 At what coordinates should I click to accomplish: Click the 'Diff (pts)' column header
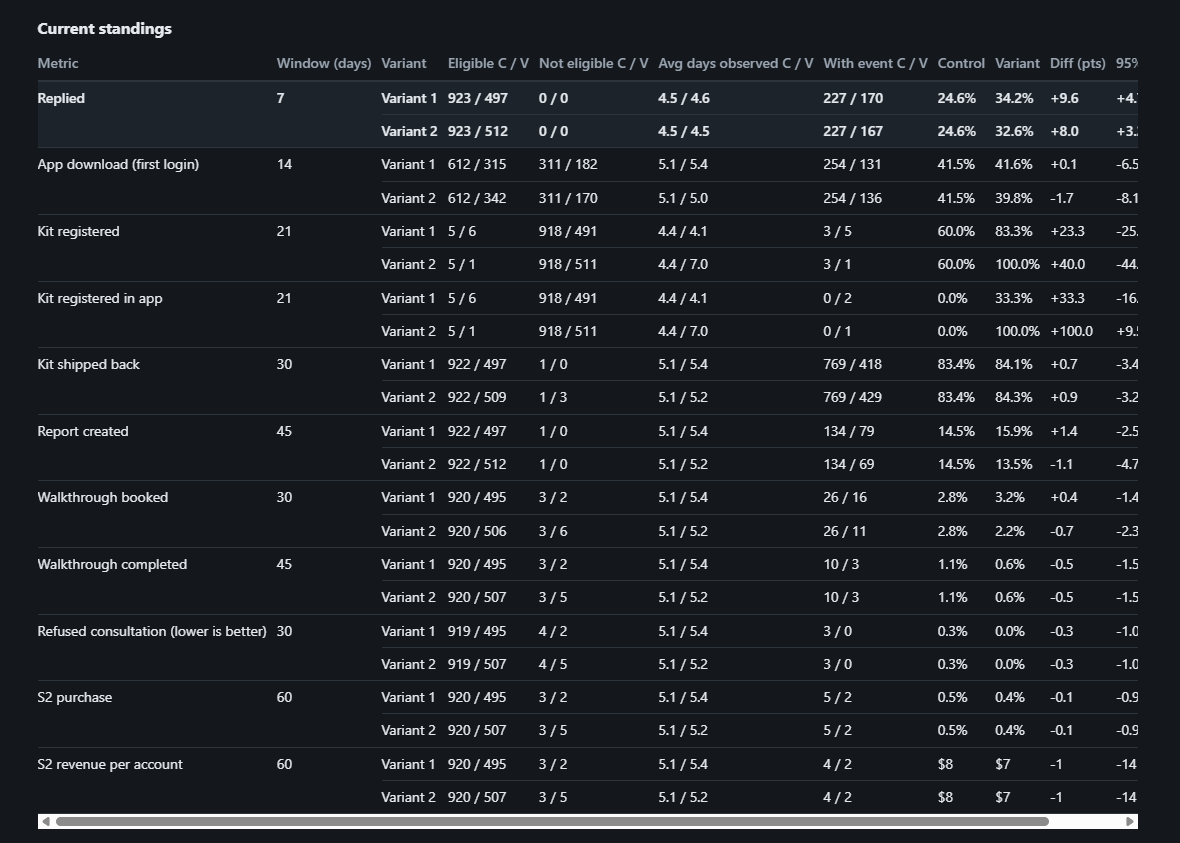(1078, 63)
